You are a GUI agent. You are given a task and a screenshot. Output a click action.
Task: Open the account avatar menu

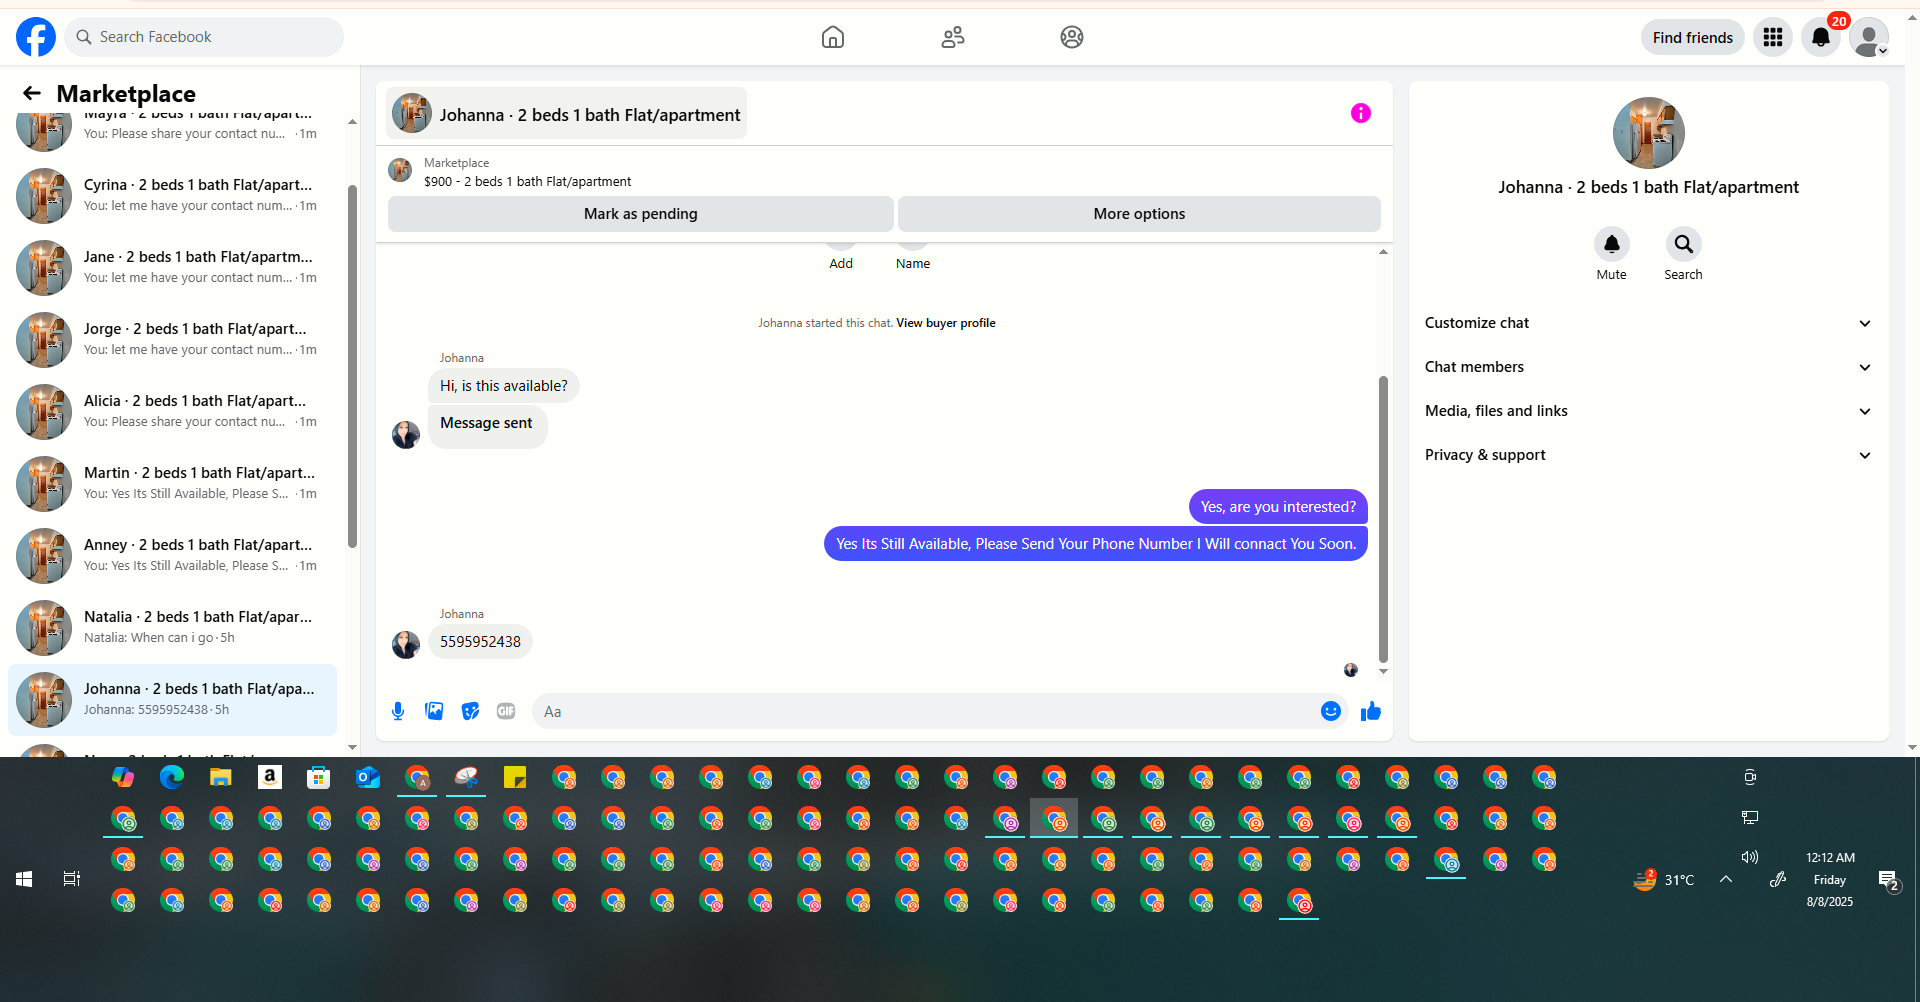tap(1869, 37)
